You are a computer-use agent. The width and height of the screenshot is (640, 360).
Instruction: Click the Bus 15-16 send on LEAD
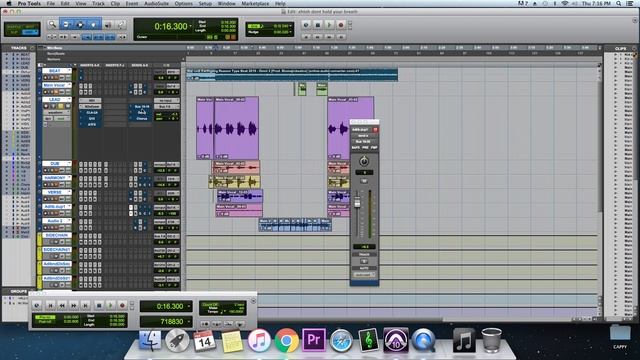pyautogui.click(x=142, y=107)
